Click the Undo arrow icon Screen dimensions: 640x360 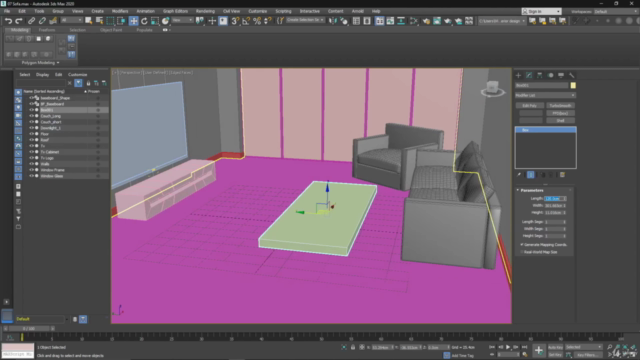coord(8,21)
